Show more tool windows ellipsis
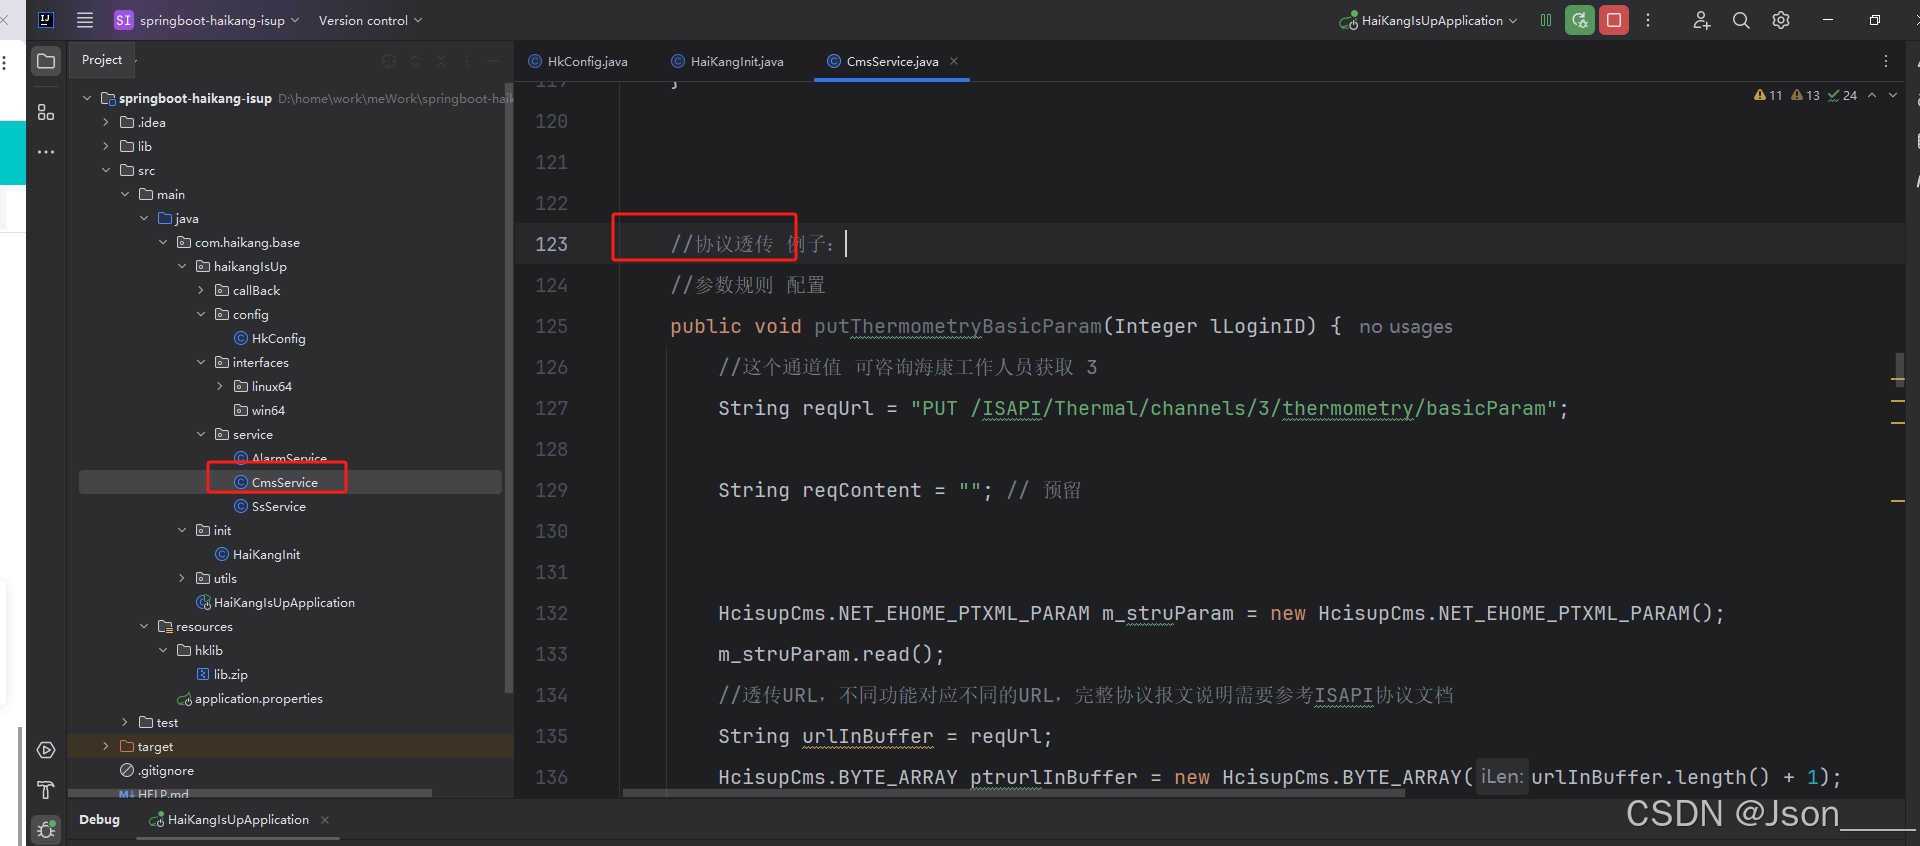 point(46,152)
